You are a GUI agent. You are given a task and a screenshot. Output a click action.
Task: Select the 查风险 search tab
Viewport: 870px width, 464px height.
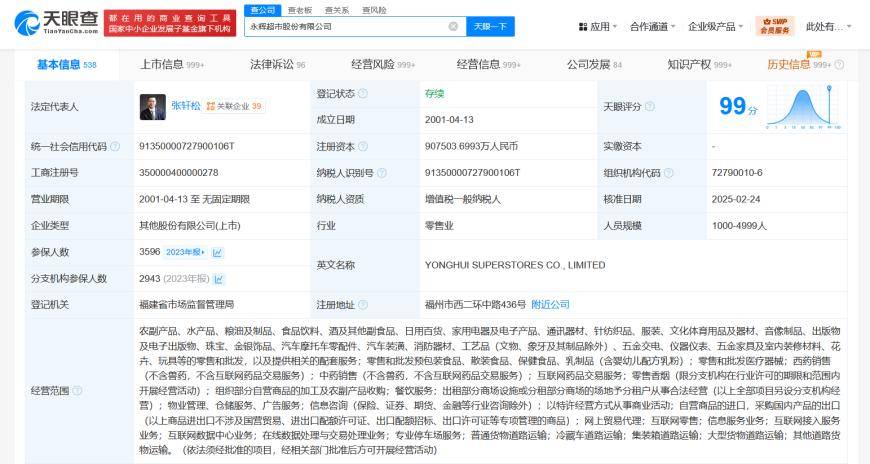click(374, 10)
